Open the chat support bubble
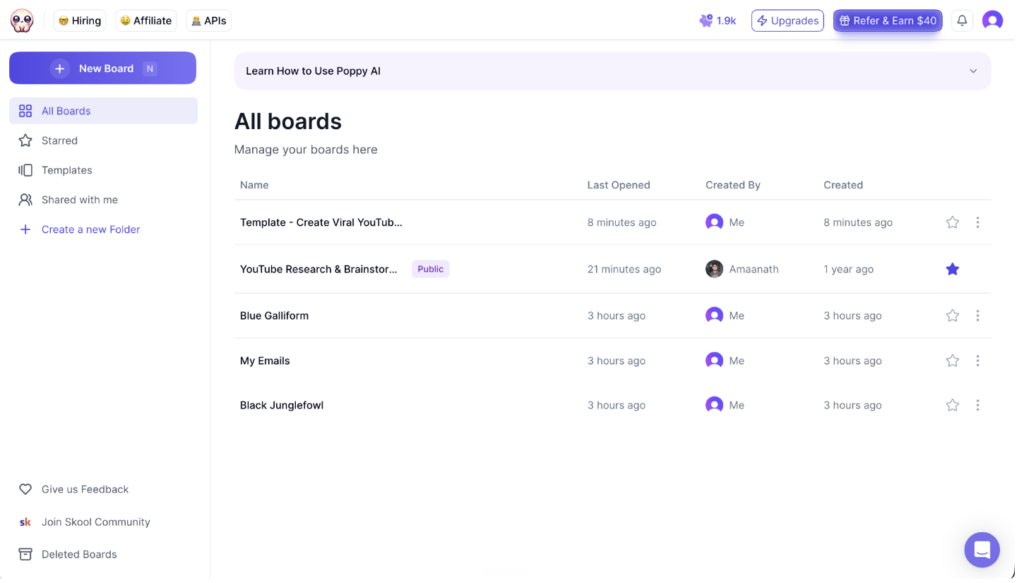 pos(982,550)
